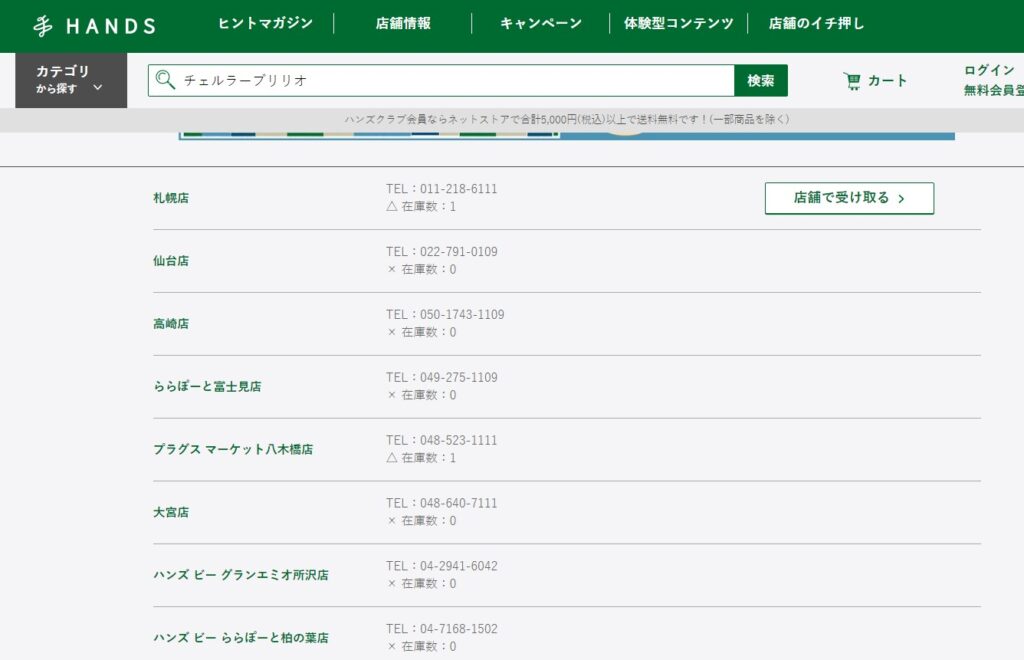1024x660 pixels.
Task: Click the 検索 search button
Action: [x=761, y=80]
